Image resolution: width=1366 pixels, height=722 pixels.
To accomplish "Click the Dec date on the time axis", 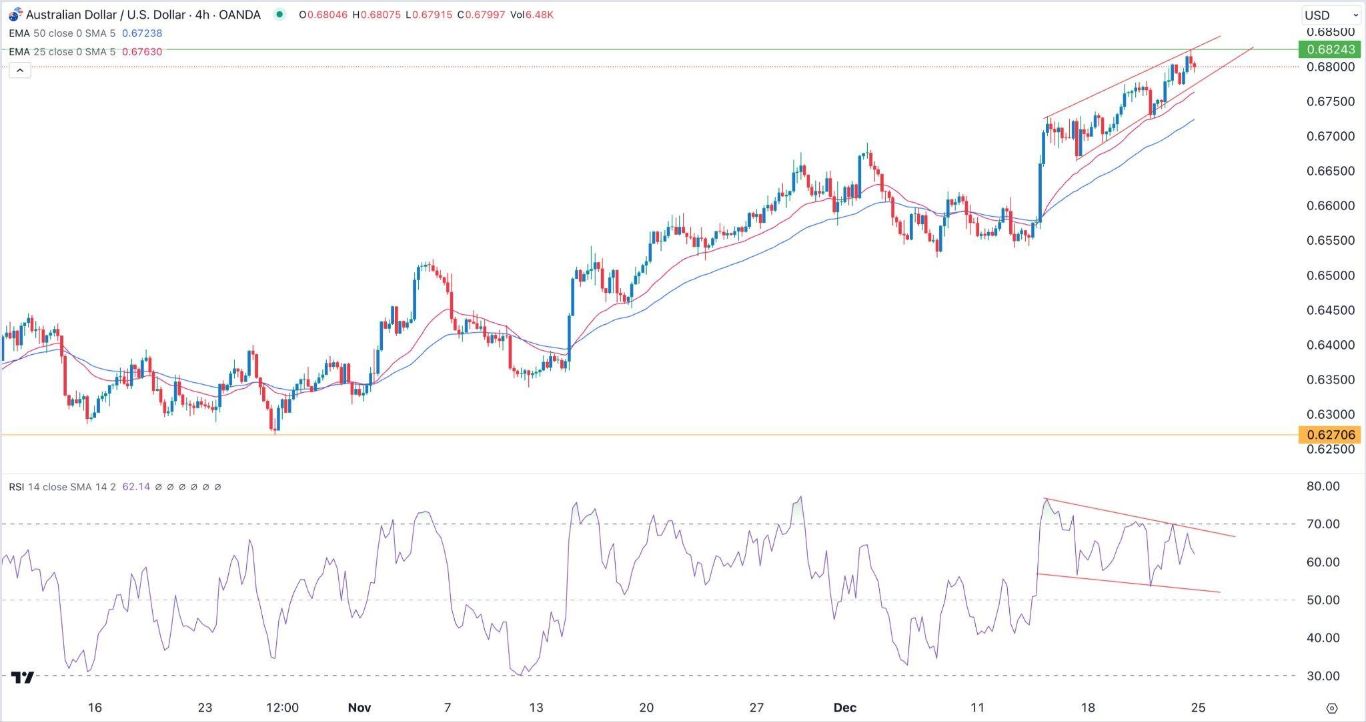I will (845, 707).
